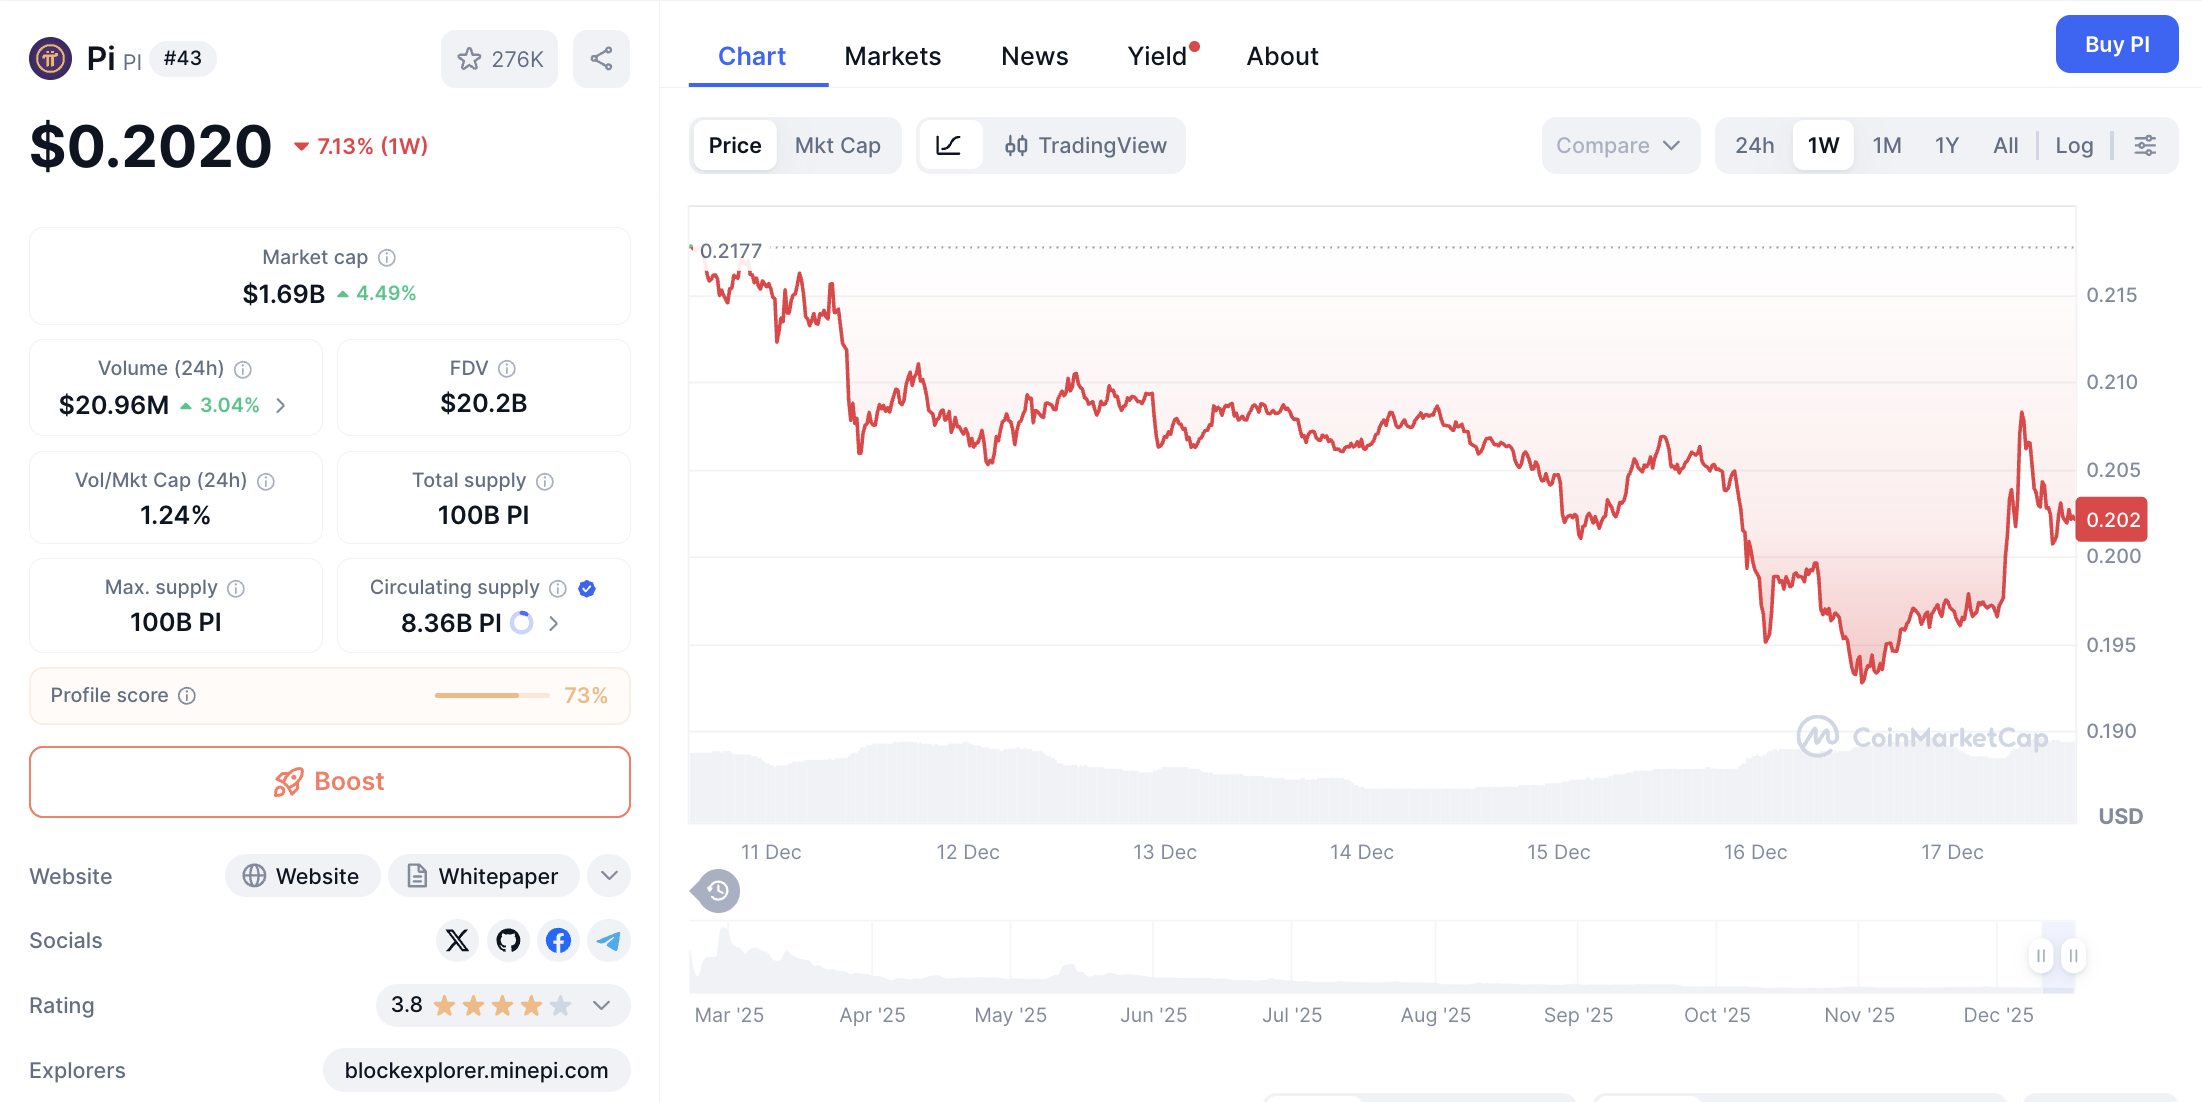This screenshot has width=2202, height=1102.
Task: Toggle logarithmic scale with Log button
Action: point(2074,145)
